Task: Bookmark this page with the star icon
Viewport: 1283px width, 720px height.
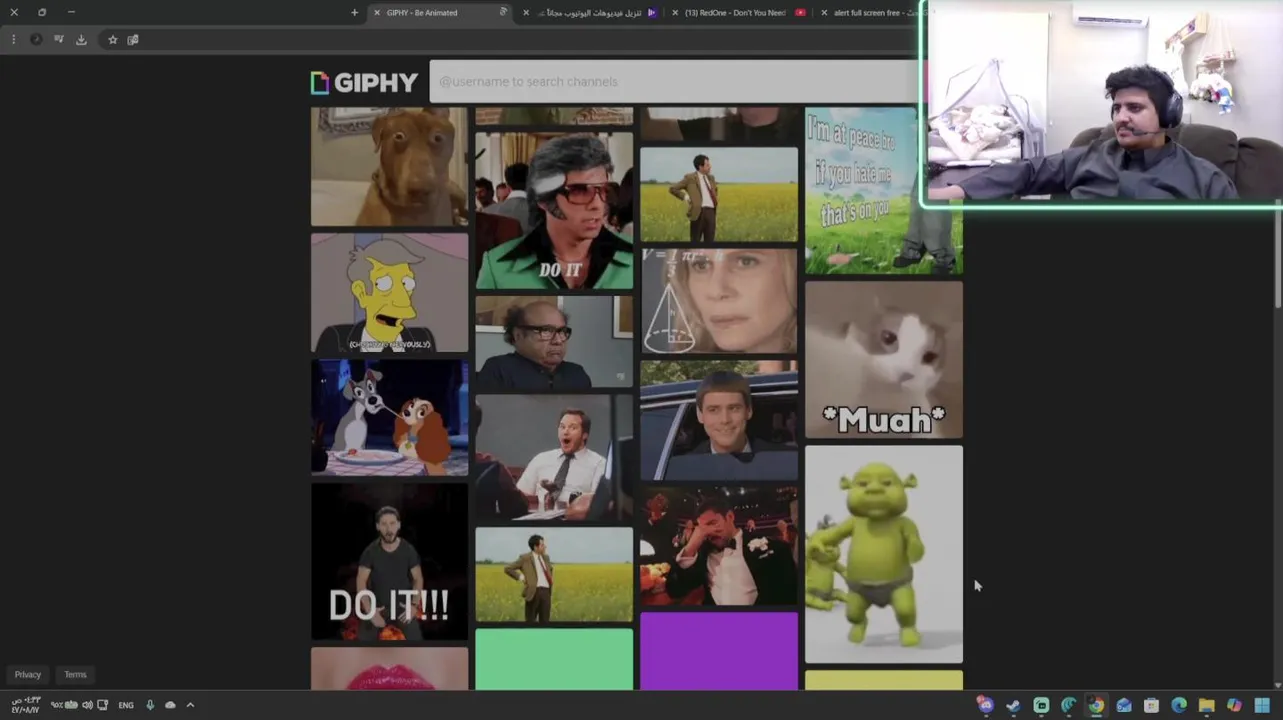Action: point(112,39)
